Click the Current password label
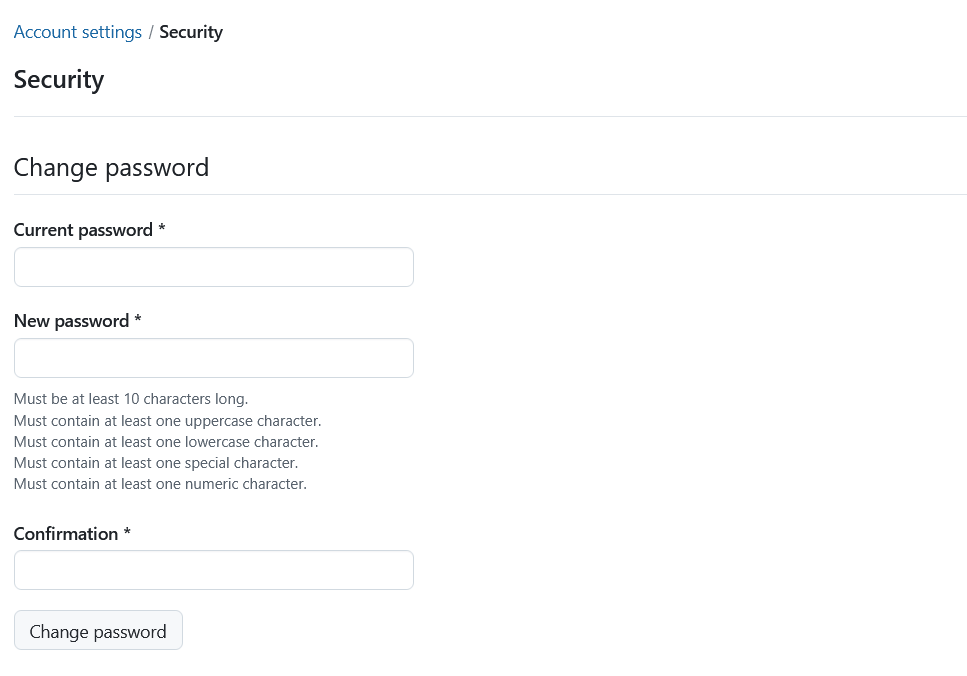967x676 pixels. click(83, 230)
